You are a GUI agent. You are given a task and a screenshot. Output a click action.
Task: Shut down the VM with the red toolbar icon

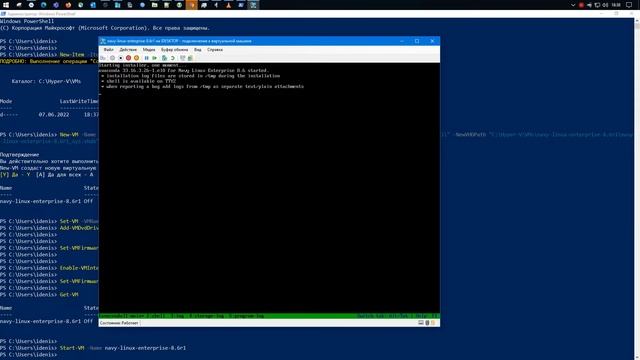129,58
